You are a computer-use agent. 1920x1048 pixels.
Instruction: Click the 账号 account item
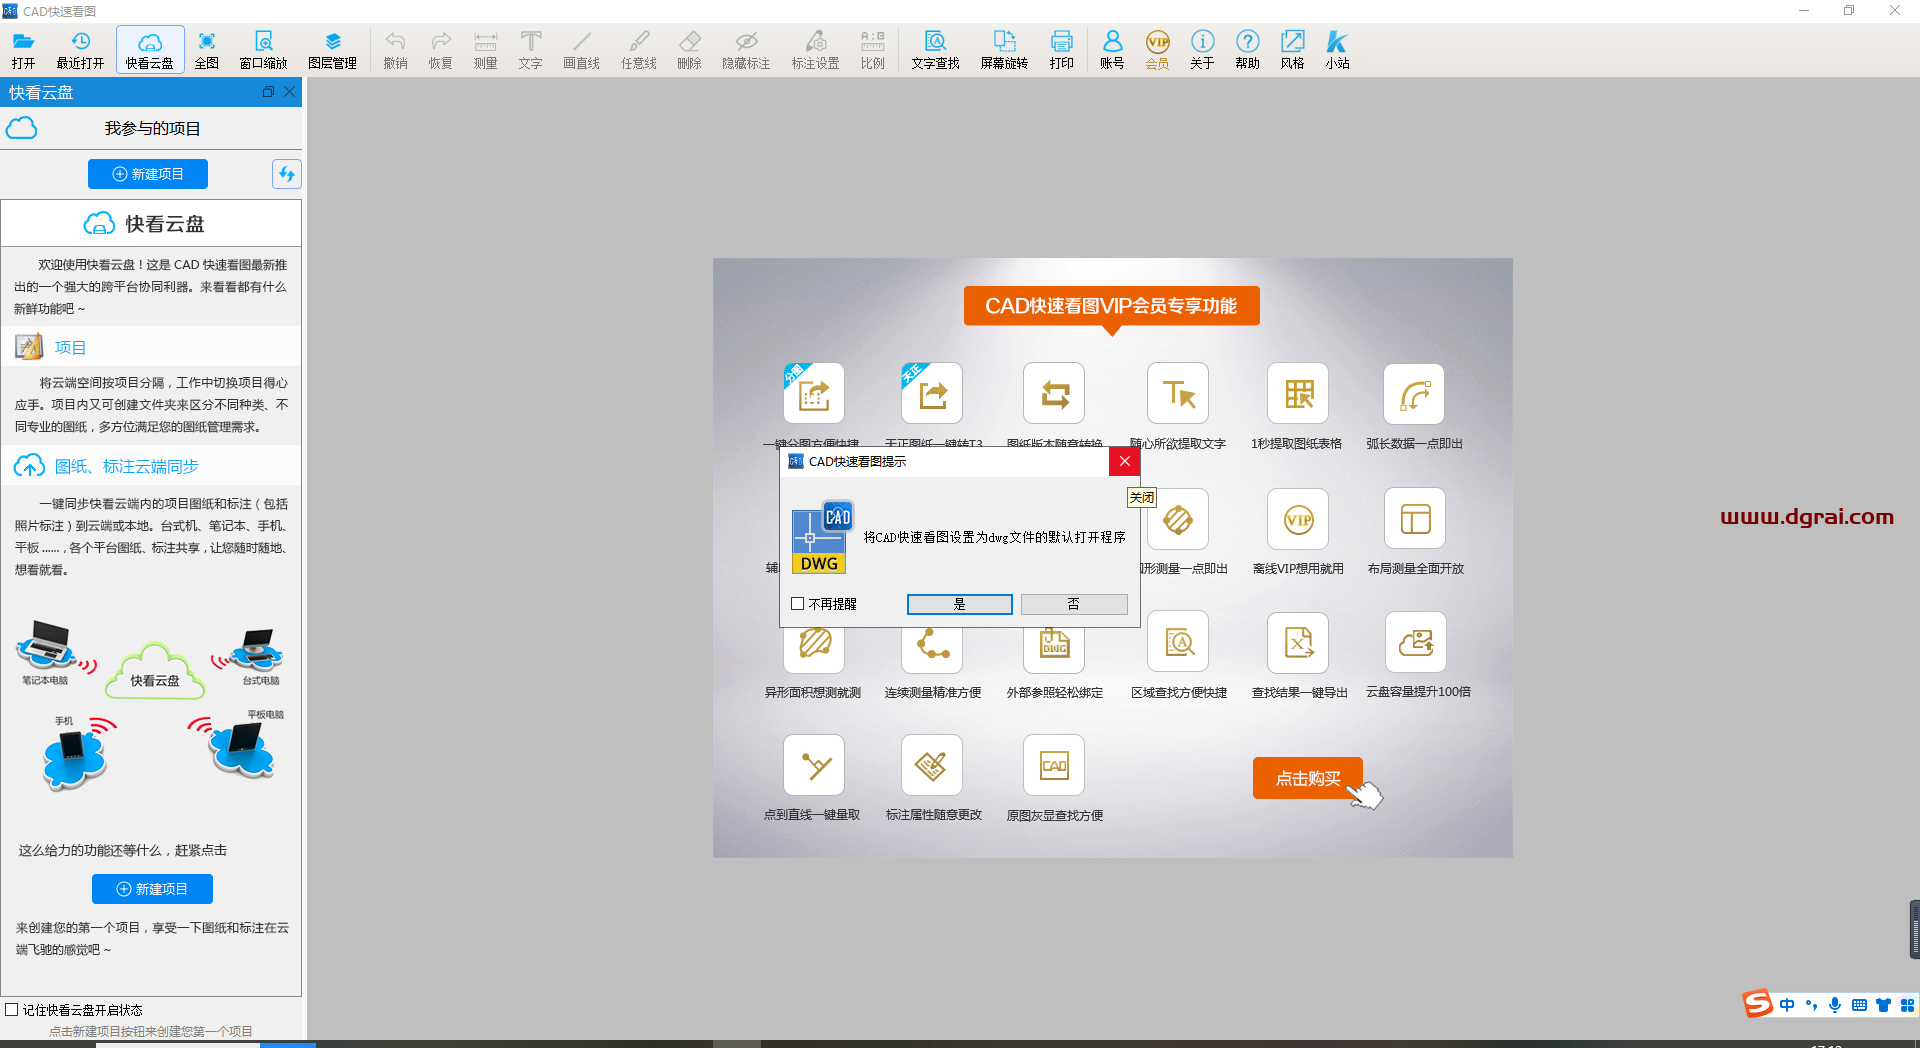[1112, 49]
